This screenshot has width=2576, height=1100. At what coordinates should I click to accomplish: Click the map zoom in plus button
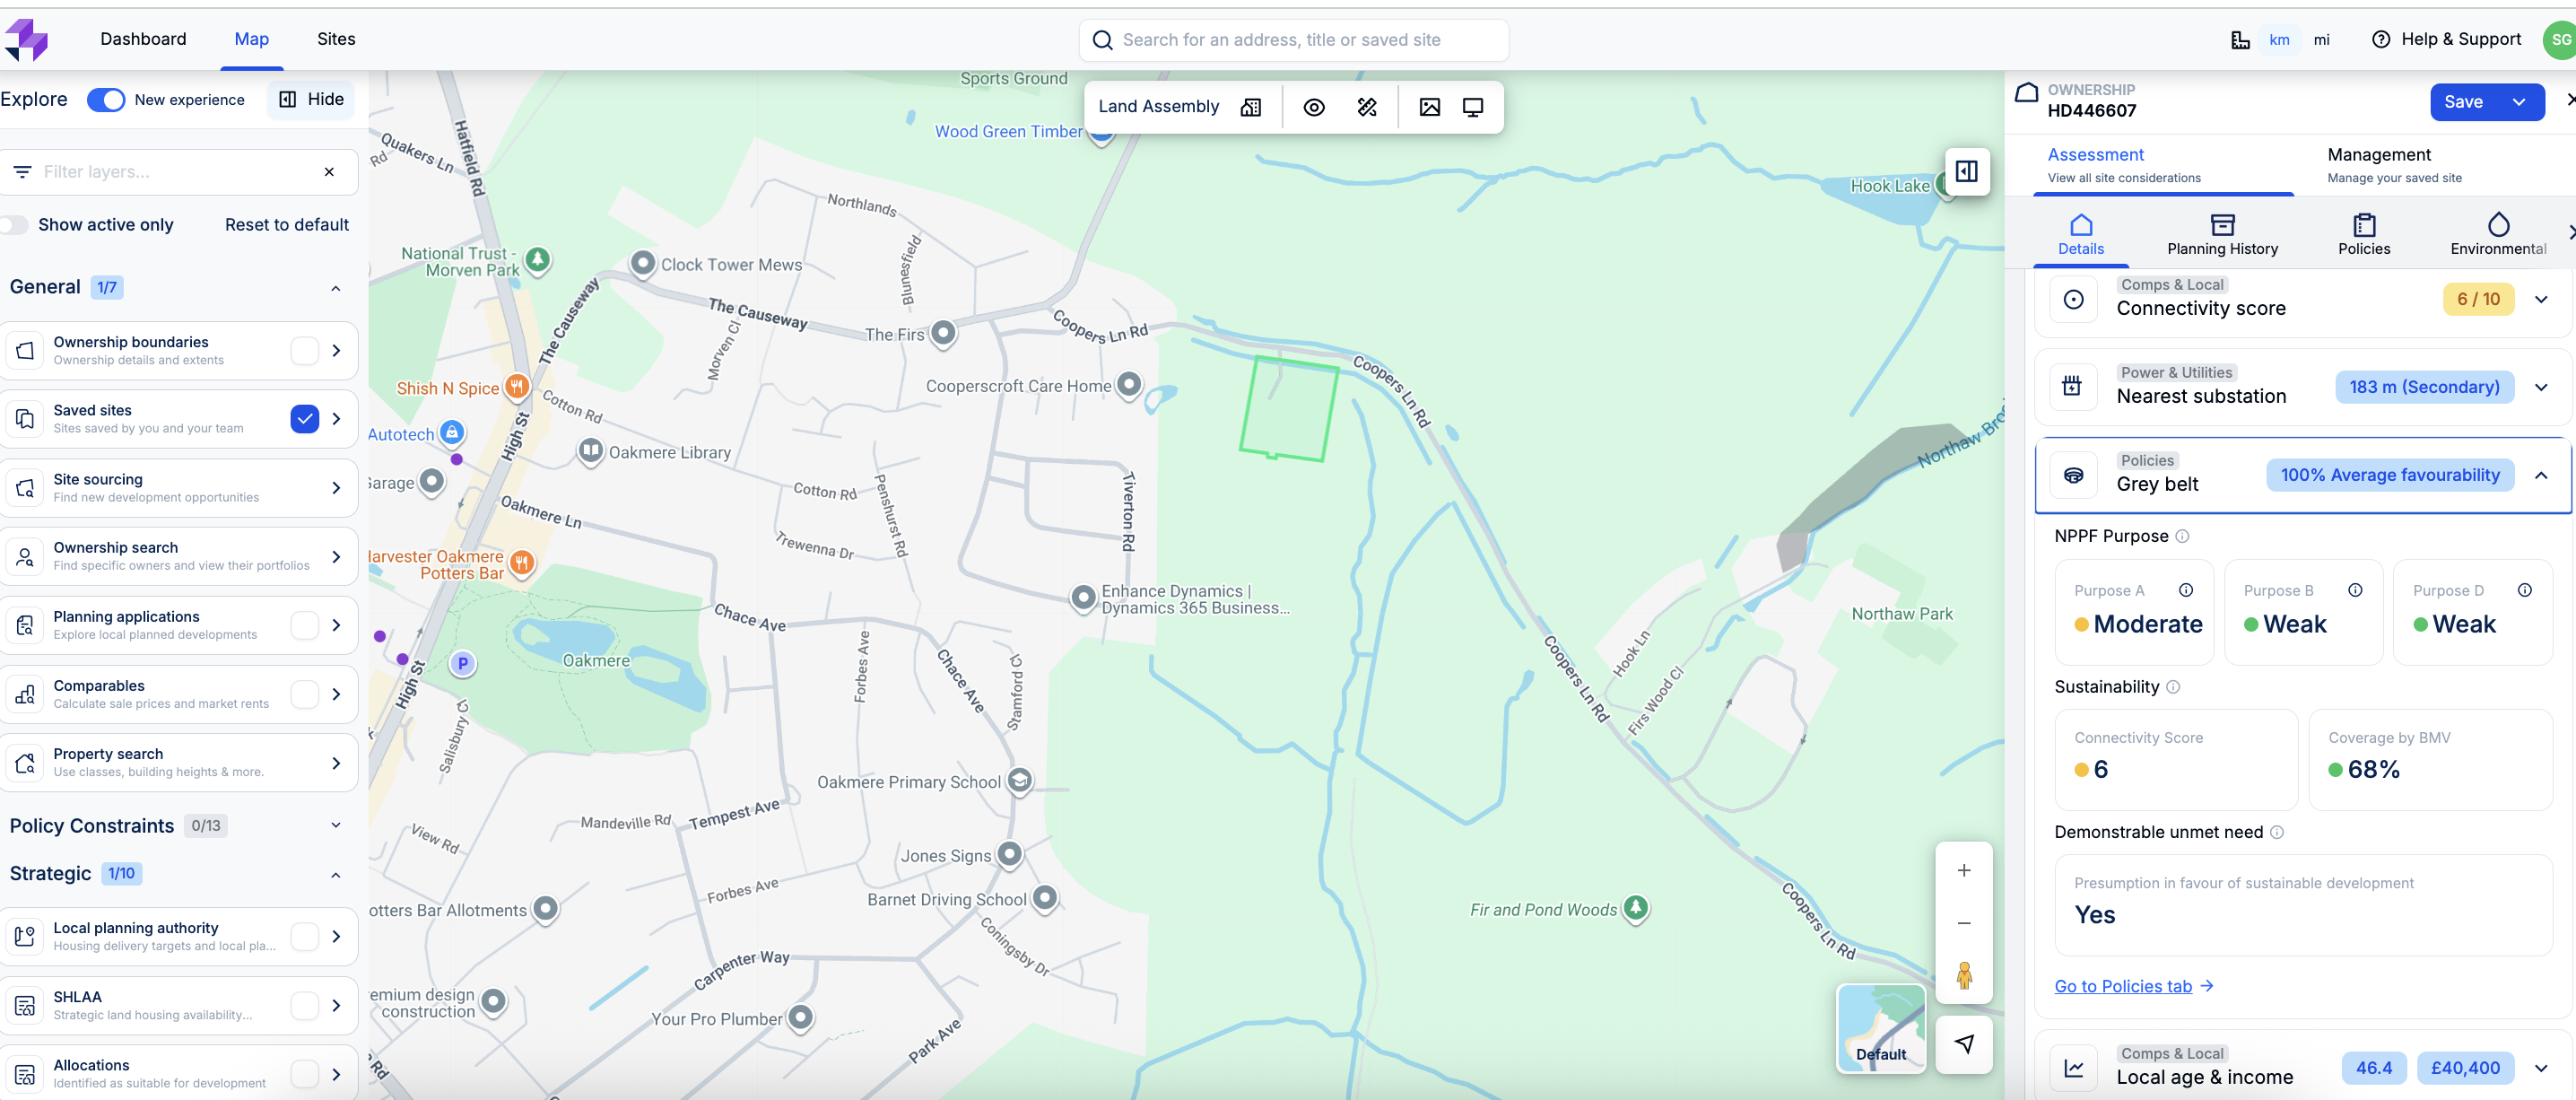click(1963, 870)
